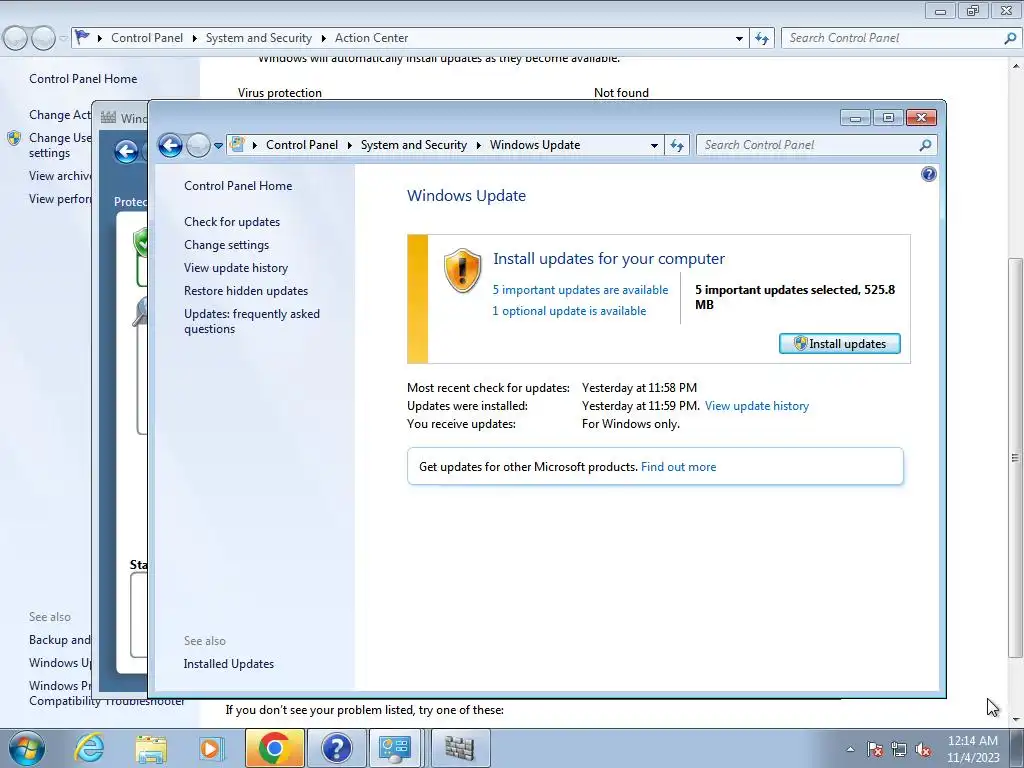1024x768 pixels.
Task: Switch to Control Panel taskbar icon
Action: (396, 748)
